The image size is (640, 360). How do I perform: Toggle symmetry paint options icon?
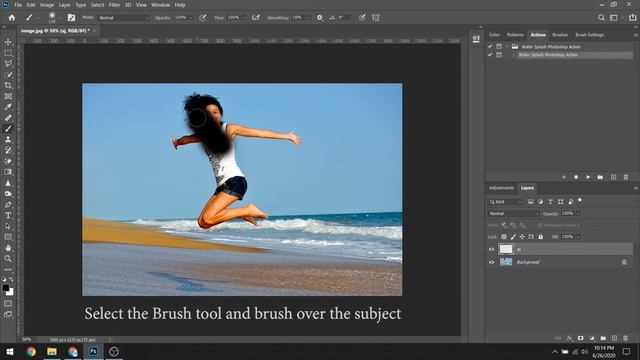(376, 18)
